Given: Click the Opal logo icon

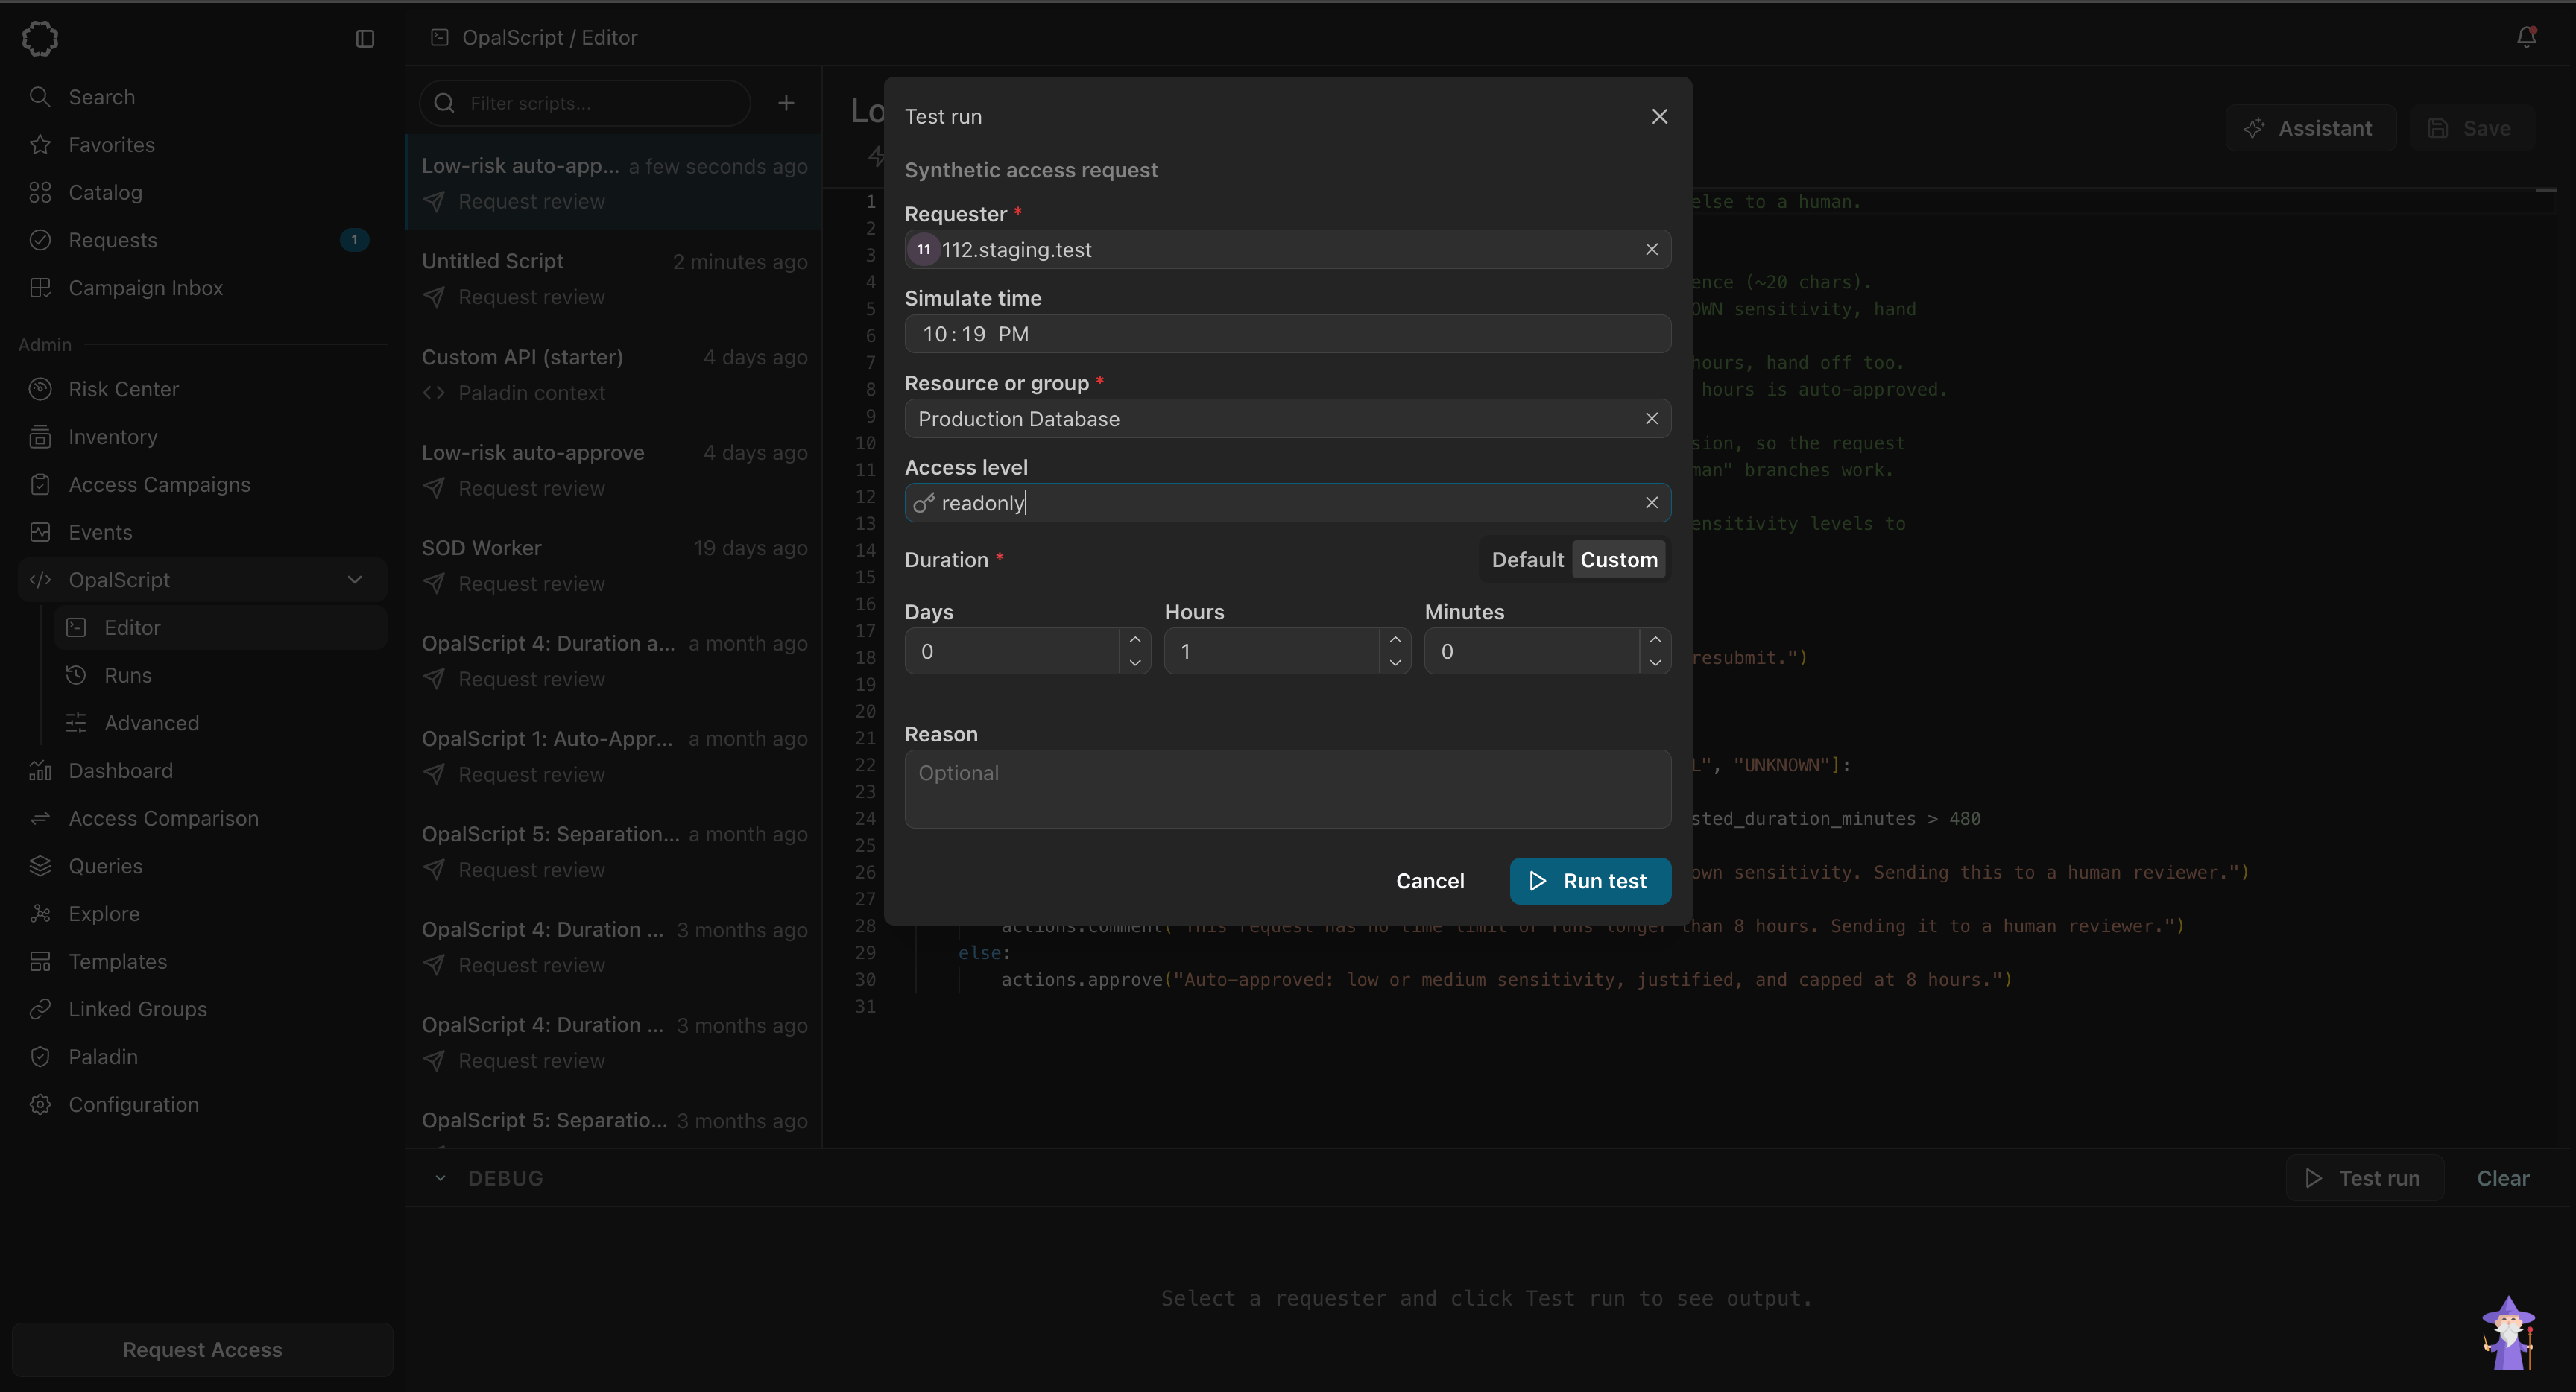Looking at the screenshot, I should point(40,38).
